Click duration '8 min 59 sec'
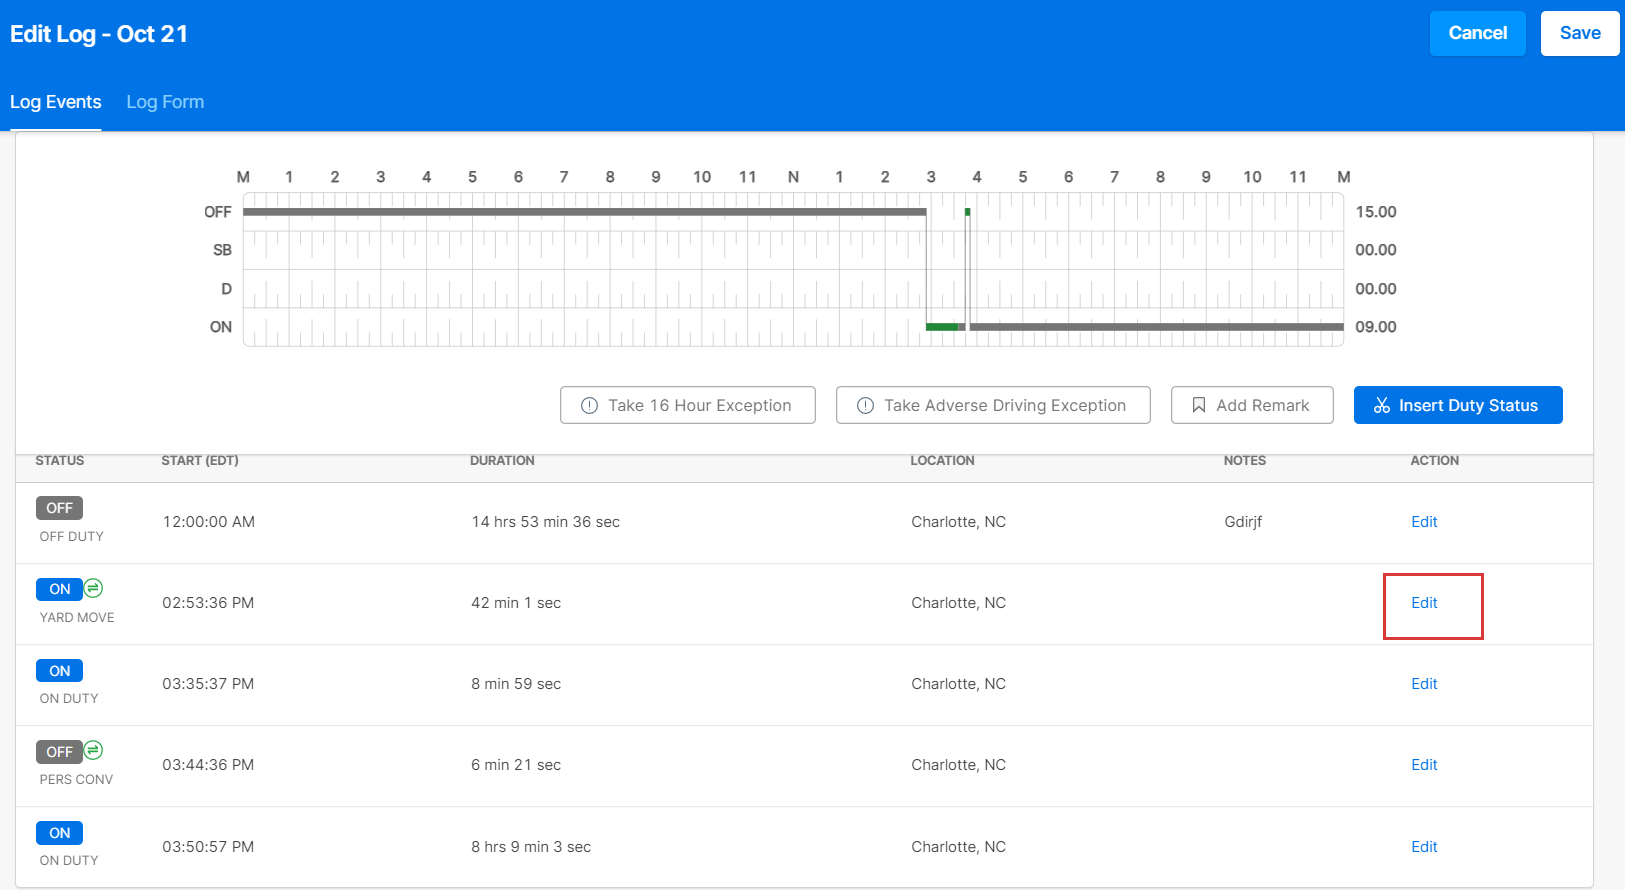Viewport: 1625px width, 890px height. pyautogui.click(x=516, y=684)
